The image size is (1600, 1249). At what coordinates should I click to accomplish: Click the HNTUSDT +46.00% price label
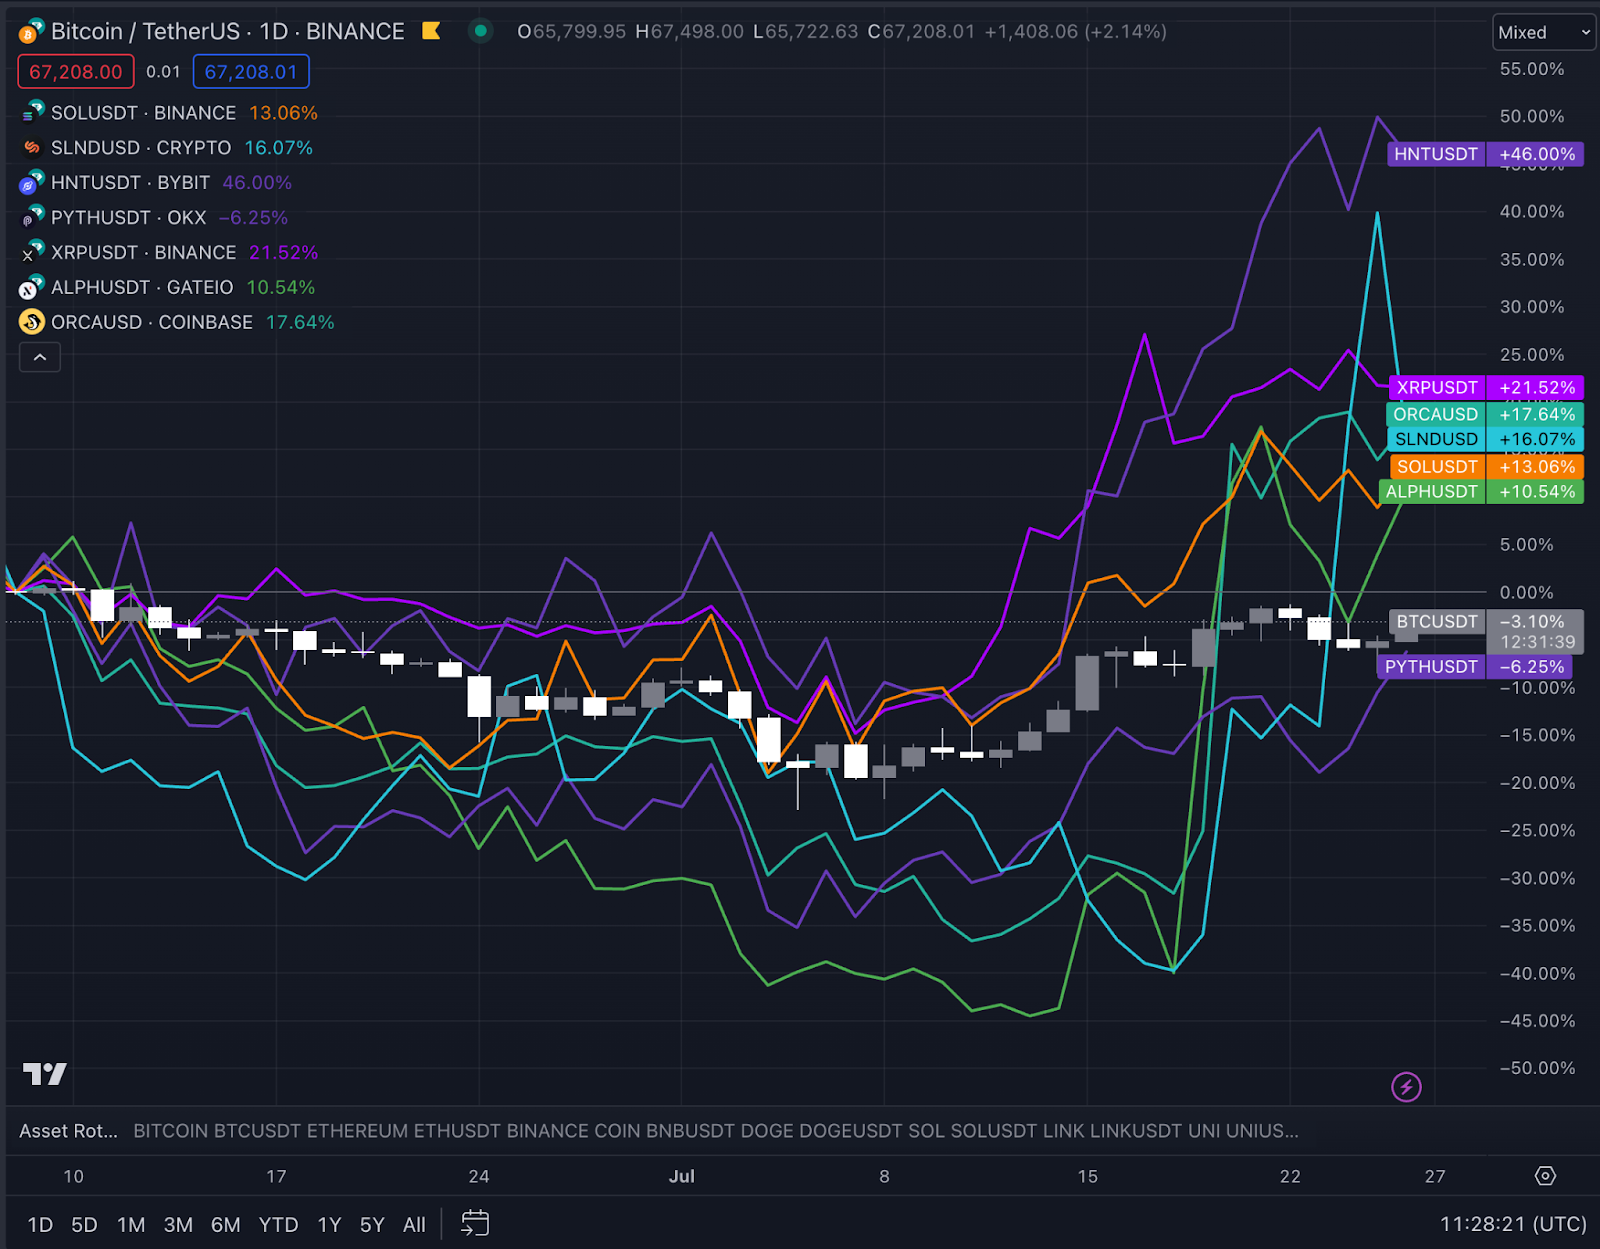tap(1485, 154)
